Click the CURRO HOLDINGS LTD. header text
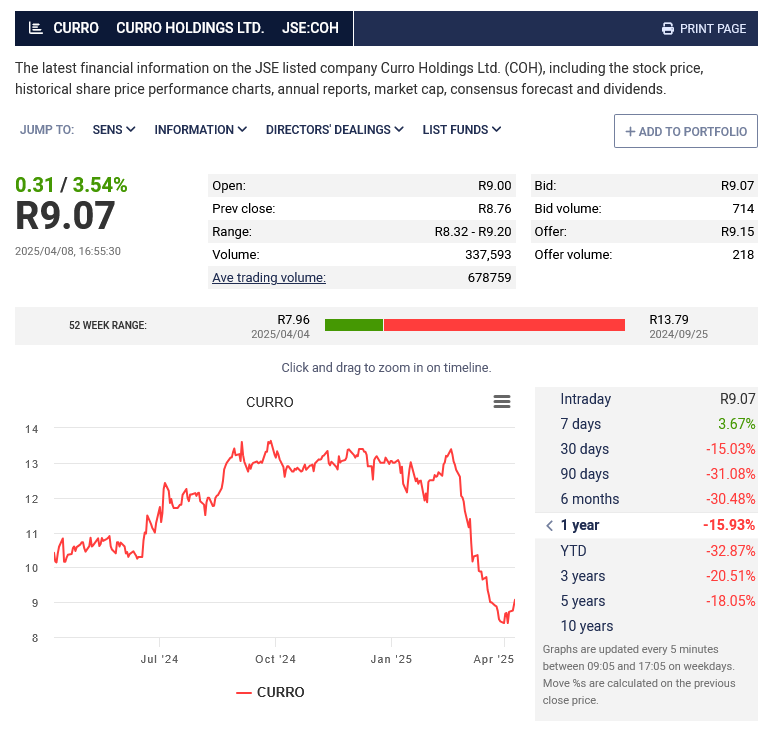The width and height of the screenshot is (769, 734). [x=190, y=28]
